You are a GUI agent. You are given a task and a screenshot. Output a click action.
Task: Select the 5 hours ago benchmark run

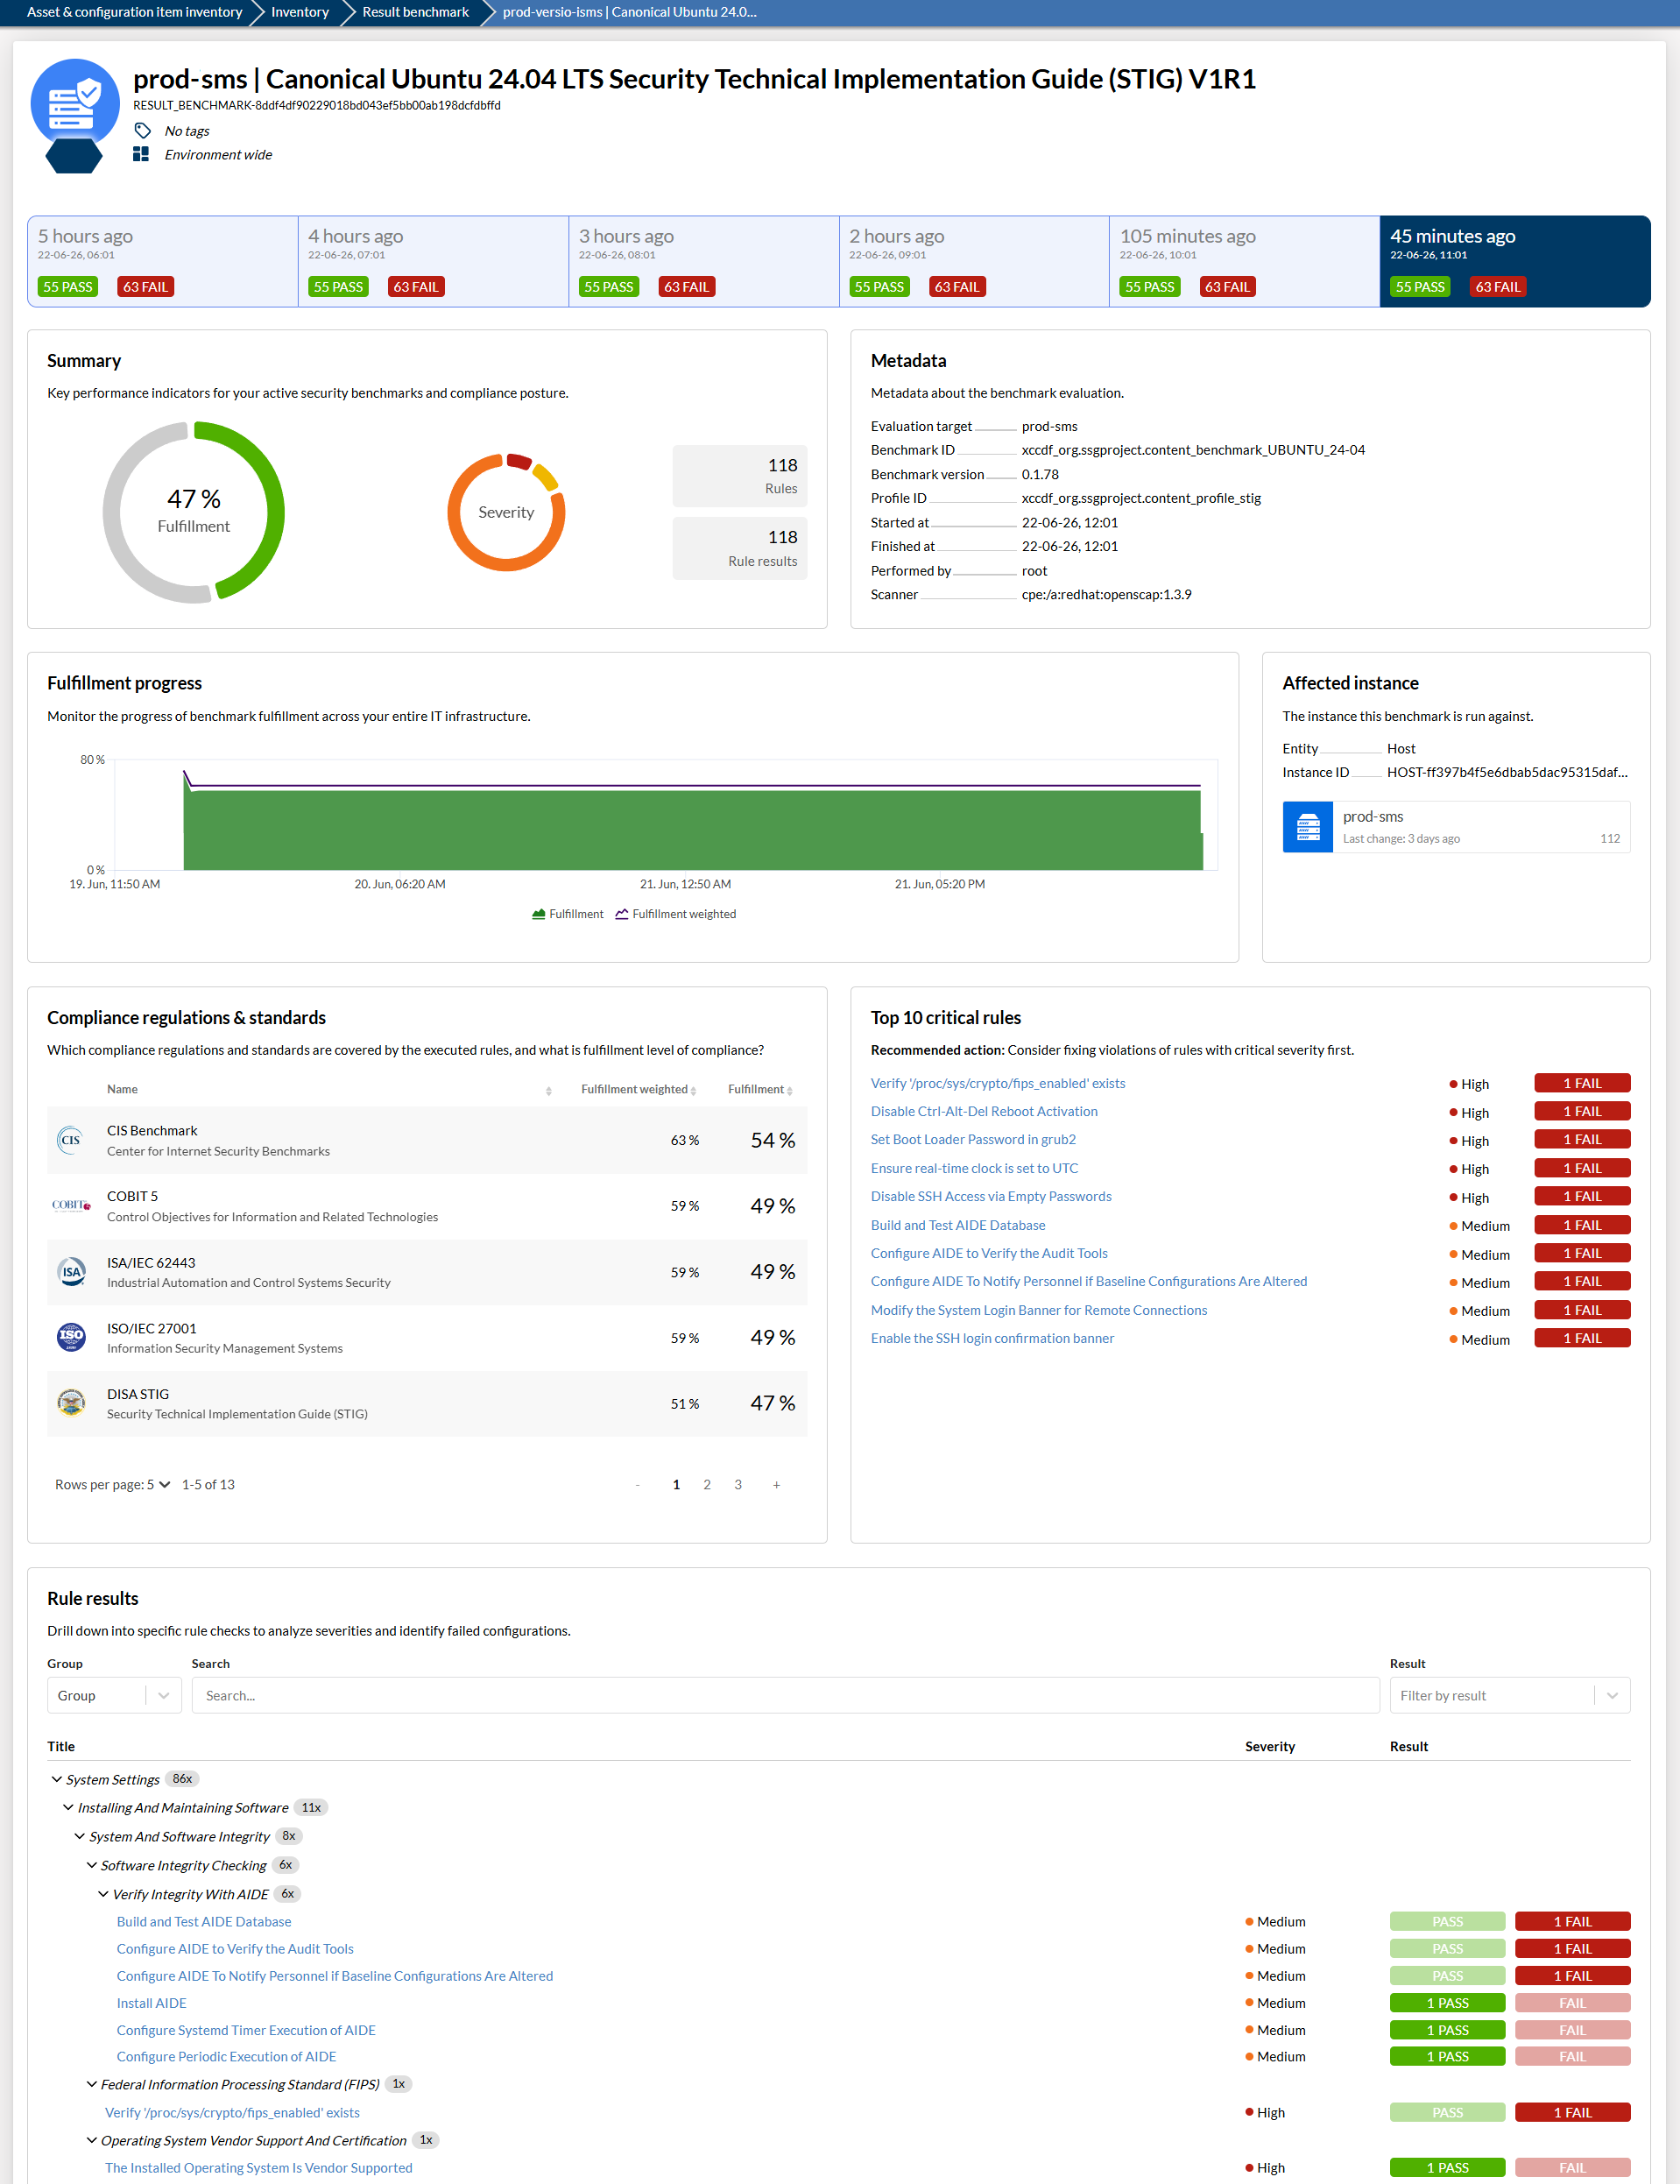coord(163,261)
